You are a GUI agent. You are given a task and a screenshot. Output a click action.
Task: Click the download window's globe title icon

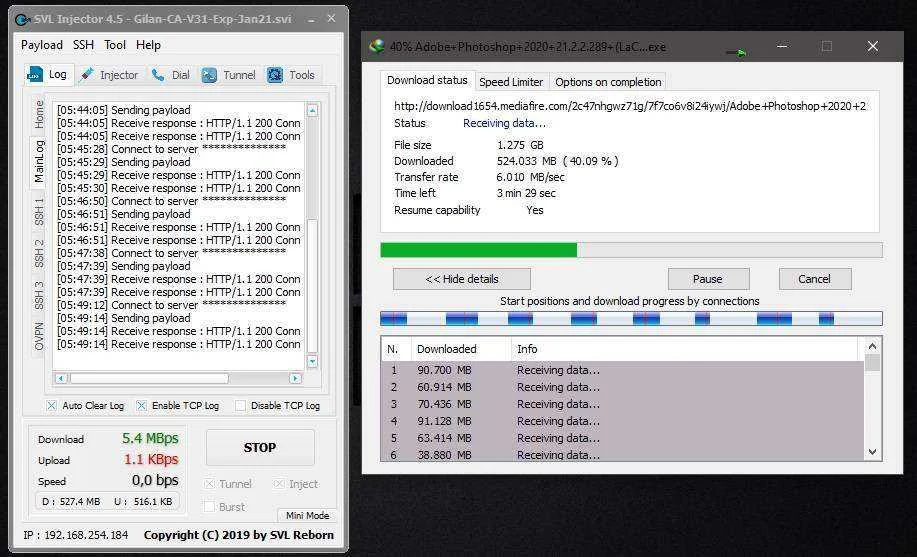pos(377,46)
